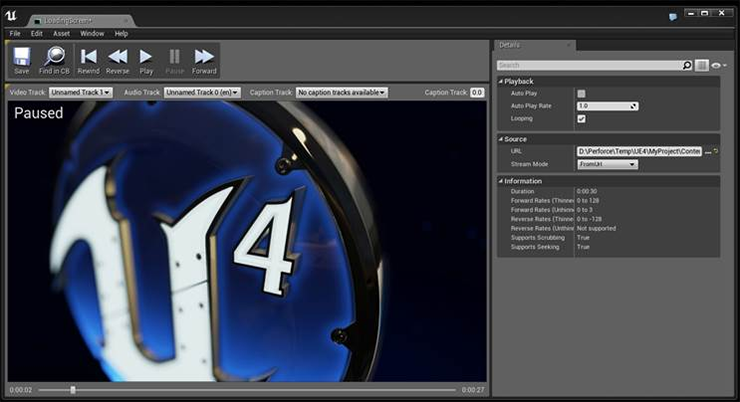The image size is (740, 402).
Task: Maximize the editor window
Action: click(704, 13)
